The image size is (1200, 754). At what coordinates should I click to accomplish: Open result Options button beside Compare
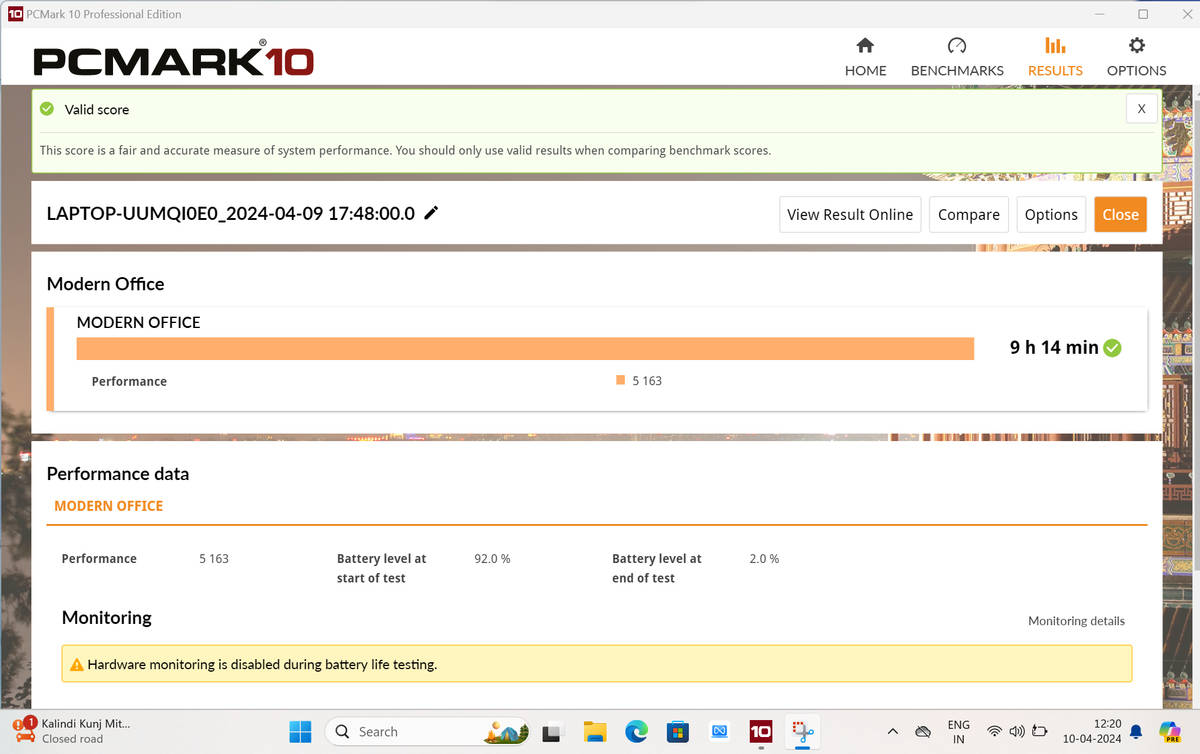pos(1051,214)
